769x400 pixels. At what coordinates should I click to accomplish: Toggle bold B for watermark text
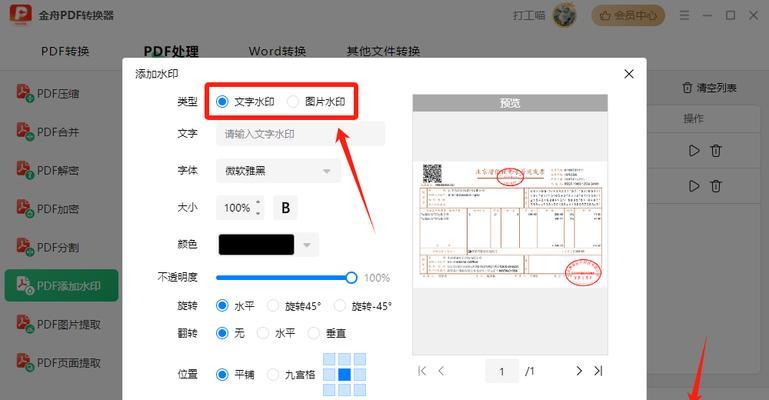point(285,208)
